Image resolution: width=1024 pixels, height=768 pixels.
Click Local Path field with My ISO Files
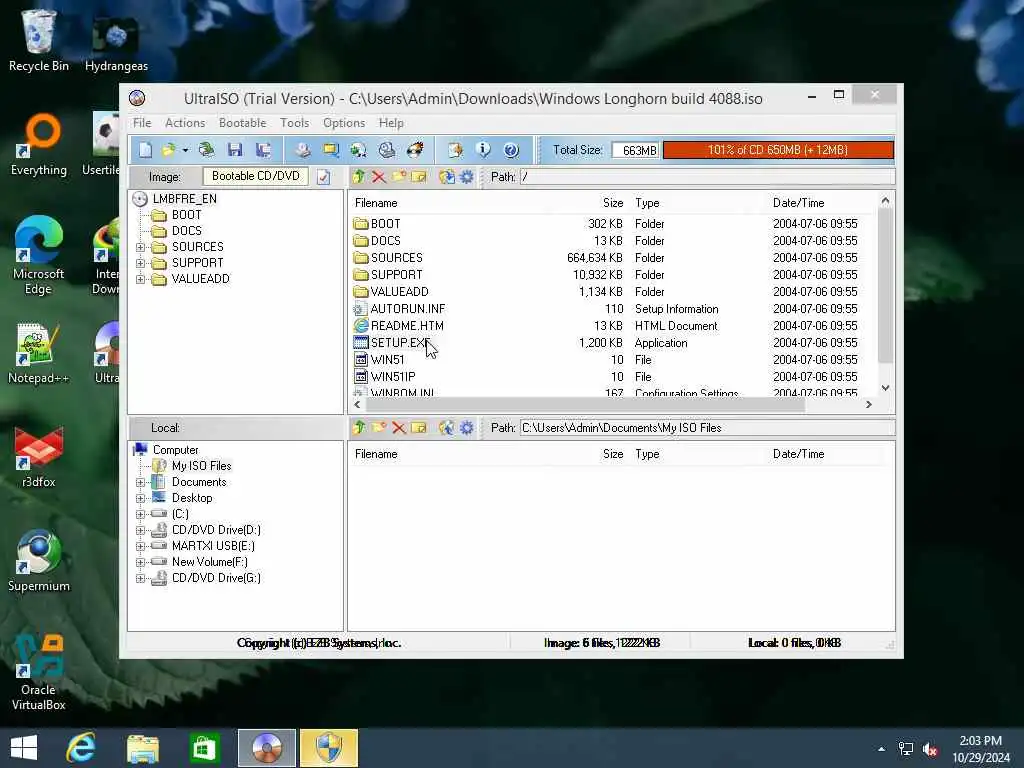(707, 428)
